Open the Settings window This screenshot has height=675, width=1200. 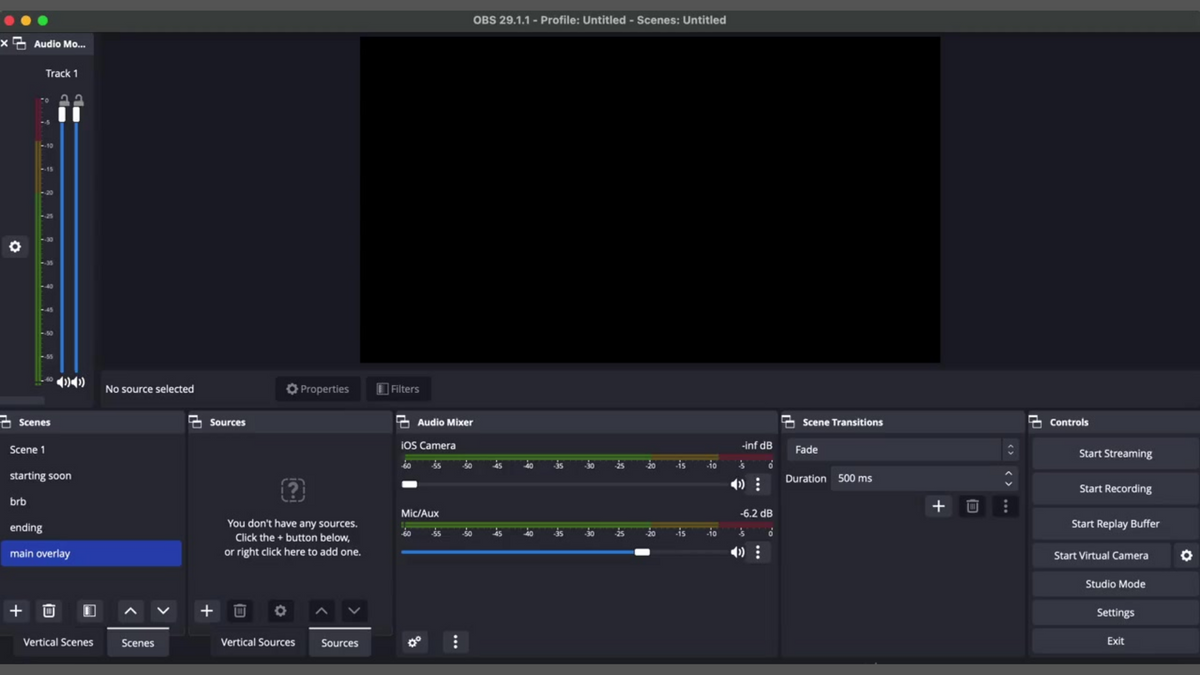tap(1114, 611)
